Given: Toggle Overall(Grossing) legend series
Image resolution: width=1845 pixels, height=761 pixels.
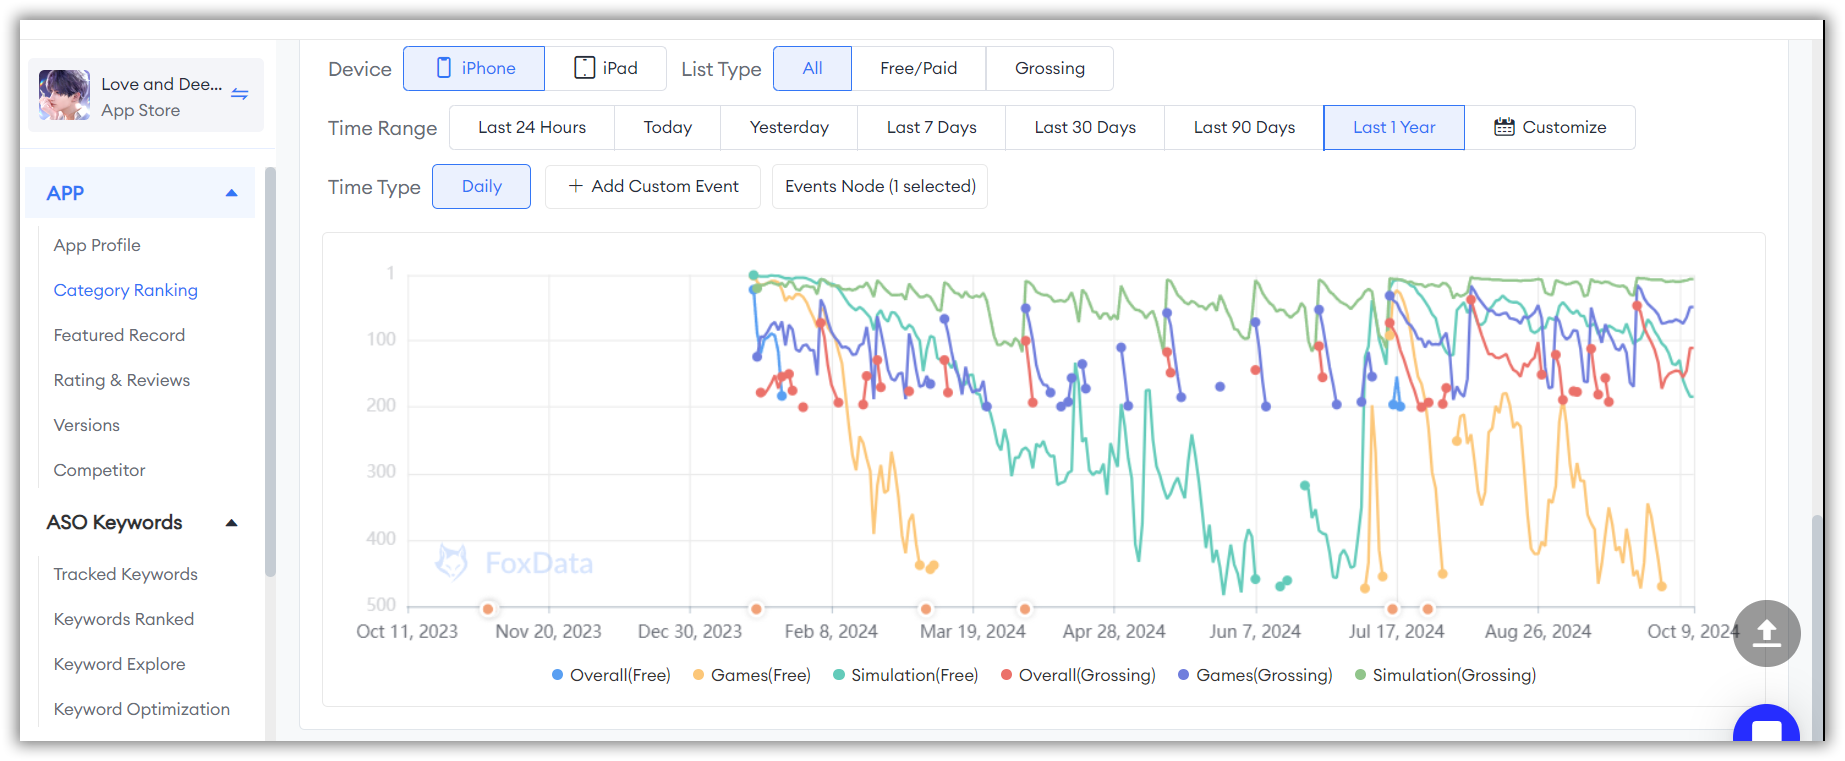Looking at the screenshot, I should tap(1078, 675).
